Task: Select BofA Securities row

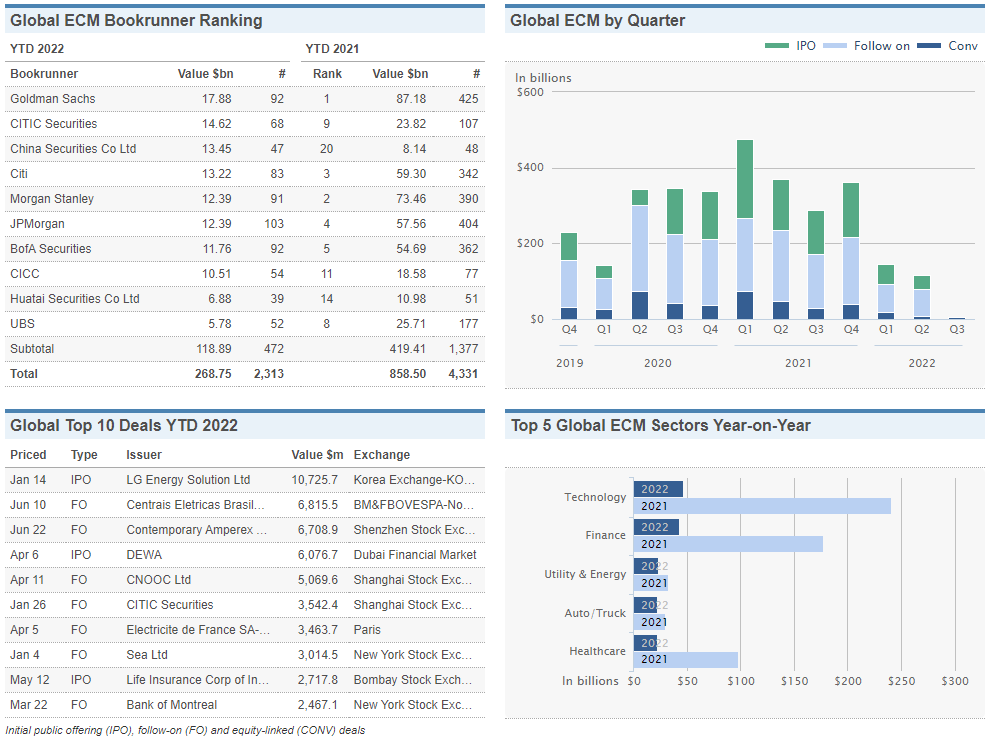Action: [x=245, y=249]
